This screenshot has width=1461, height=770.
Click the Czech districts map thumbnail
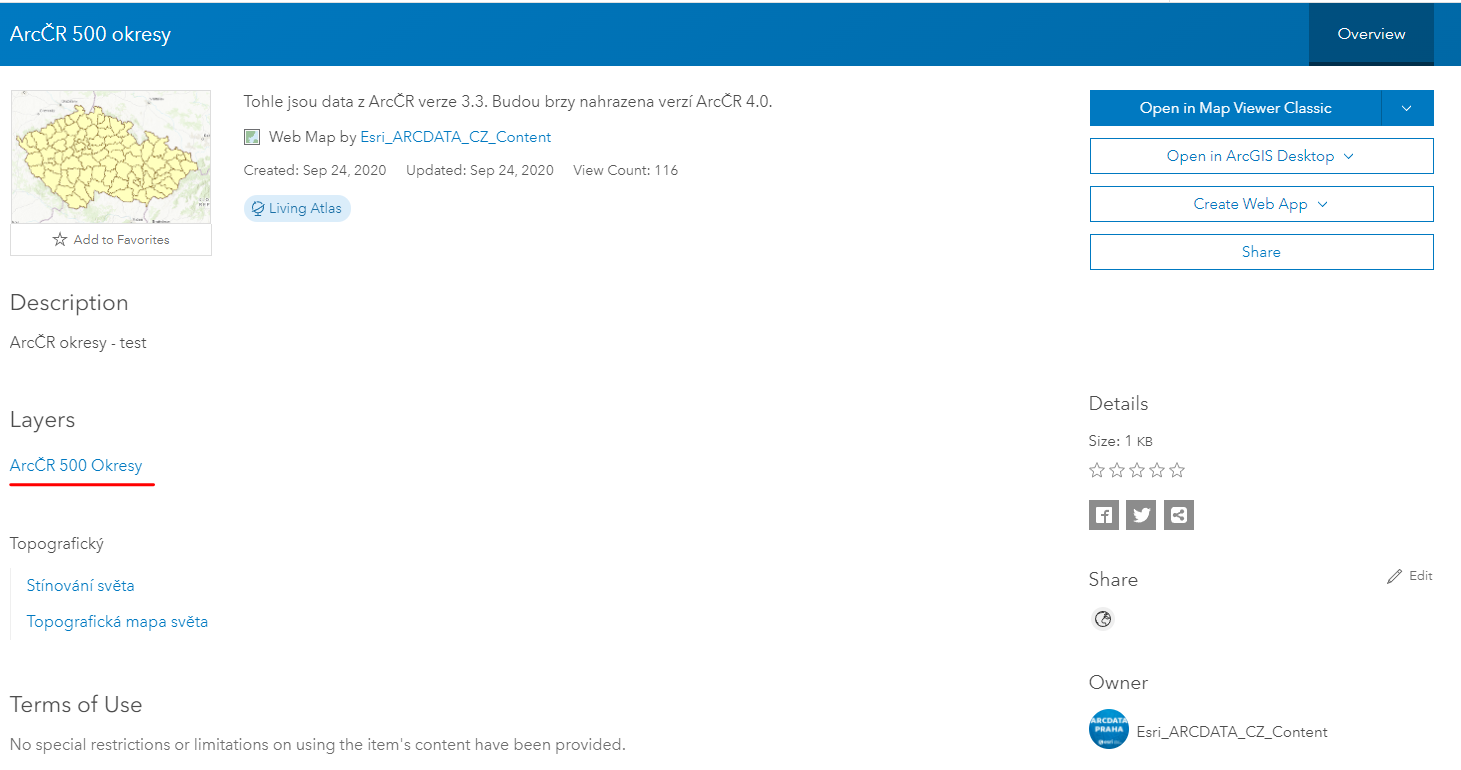pos(111,157)
